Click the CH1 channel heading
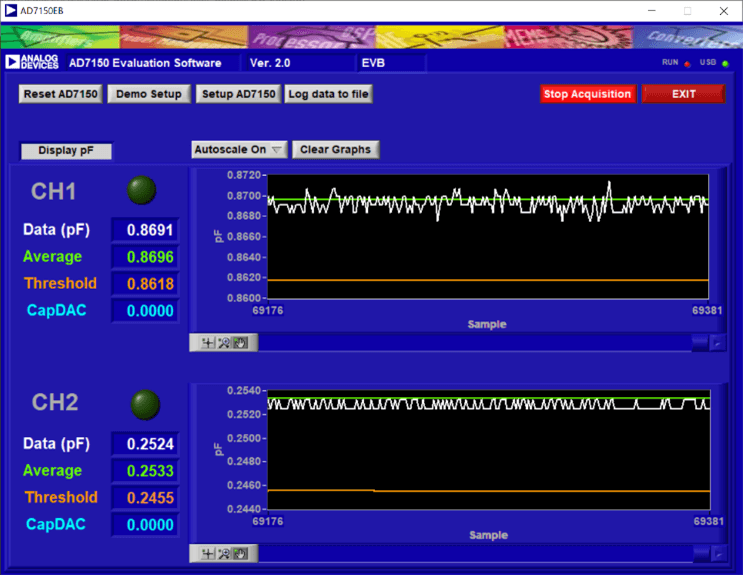This screenshot has width=743, height=575. point(54,192)
